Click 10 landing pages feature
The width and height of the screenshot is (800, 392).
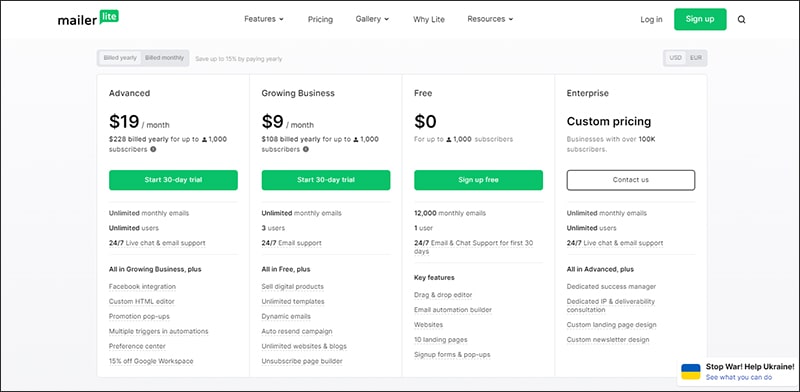(441, 339)
